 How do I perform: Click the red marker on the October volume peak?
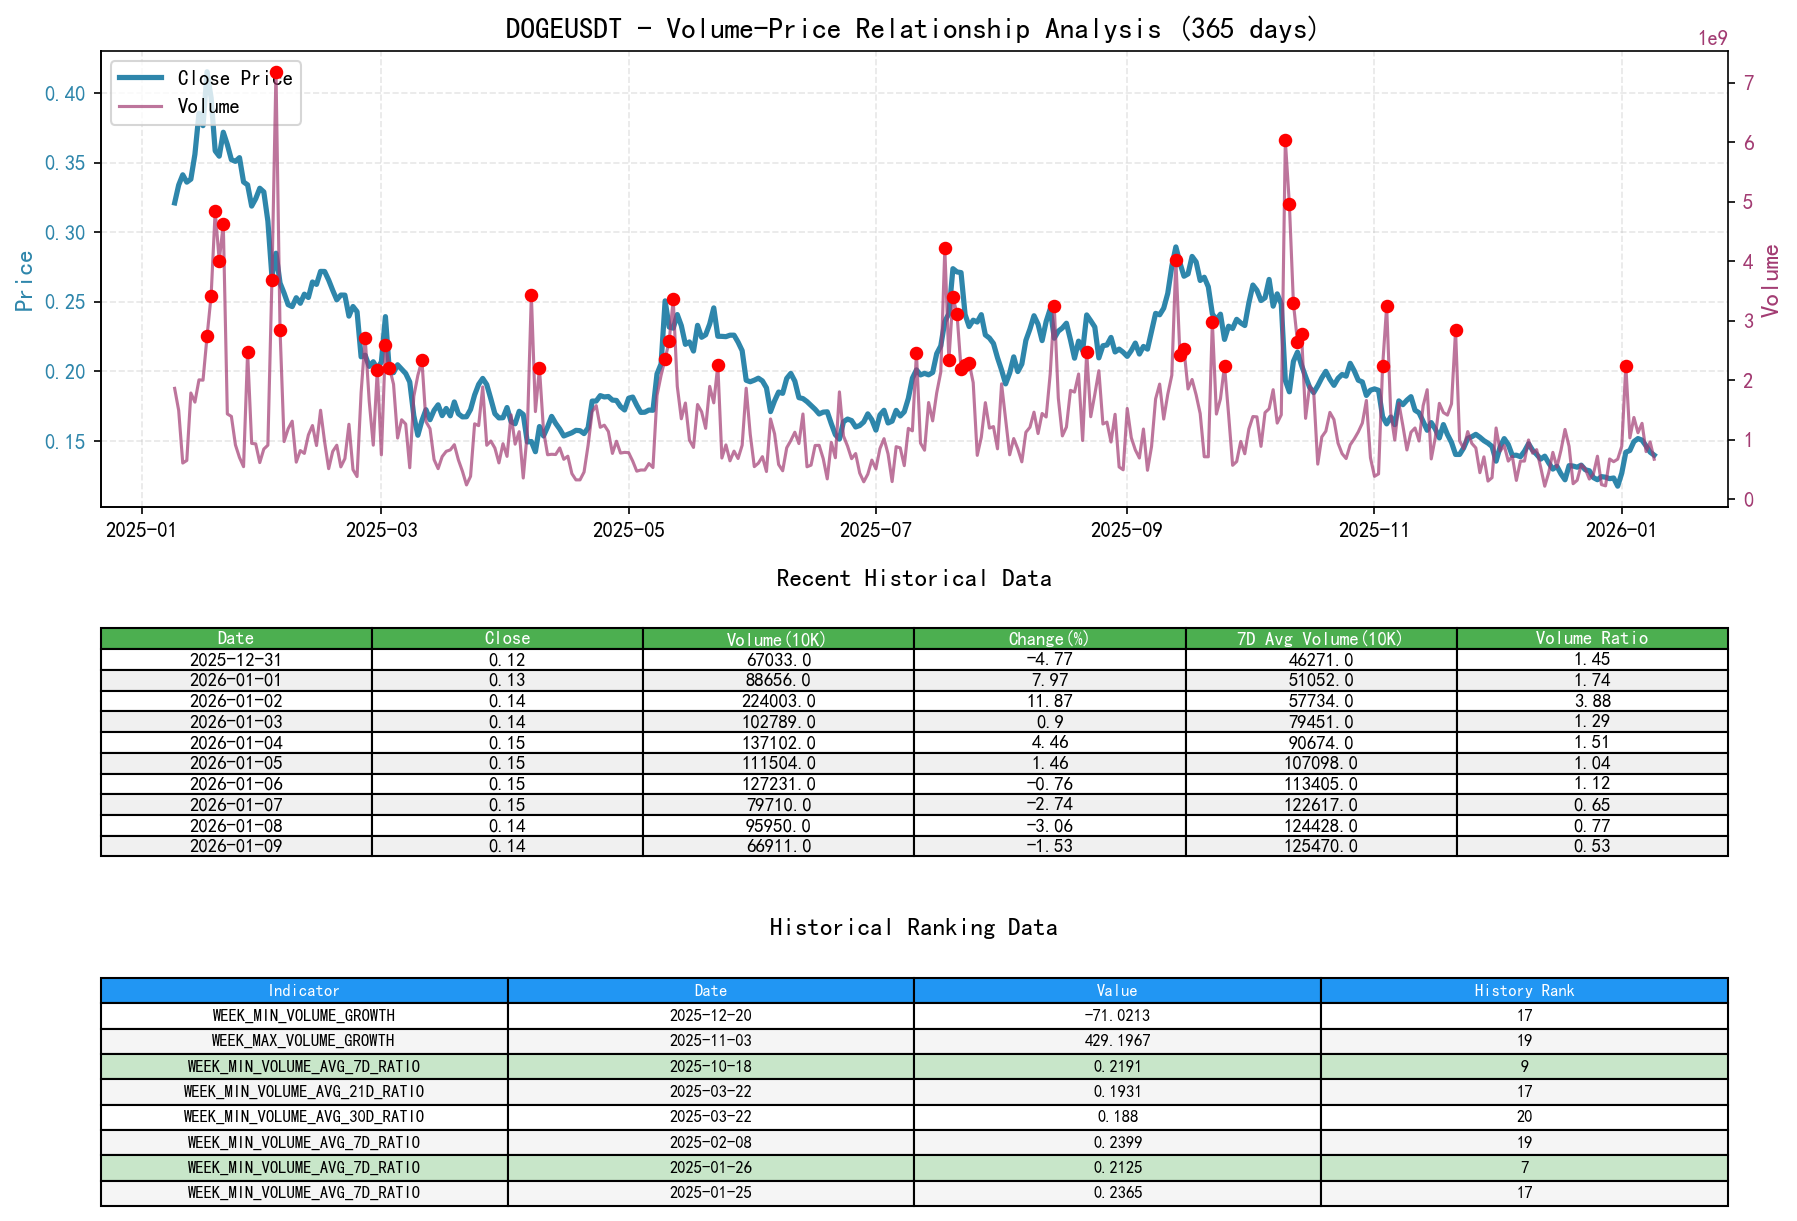[1286, 140]
